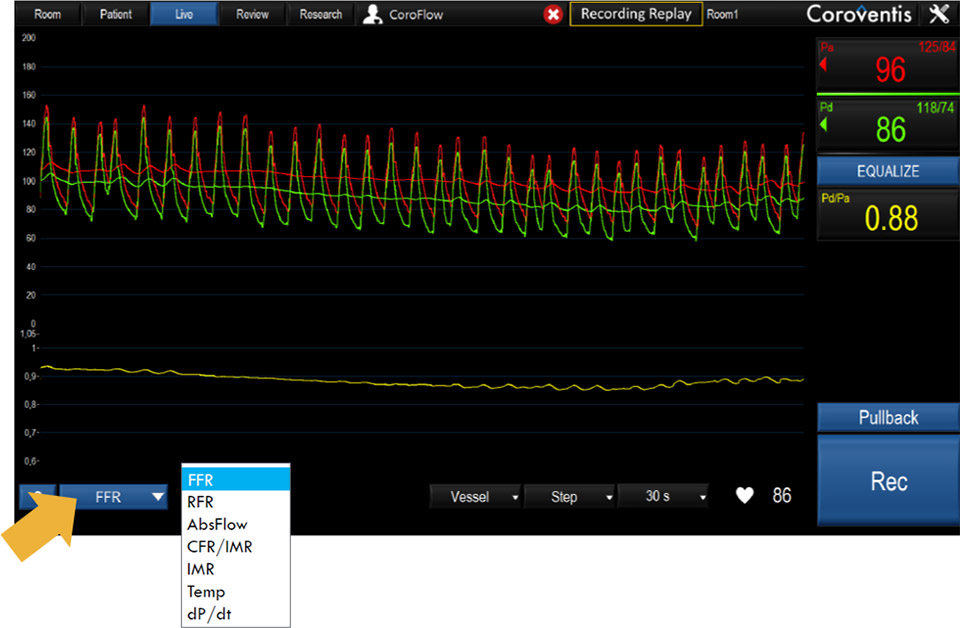Image resolution: width=960 pixels, height=628 pixels.
Task: Click the Coroventis logo
Action: [x=859, y=13]
